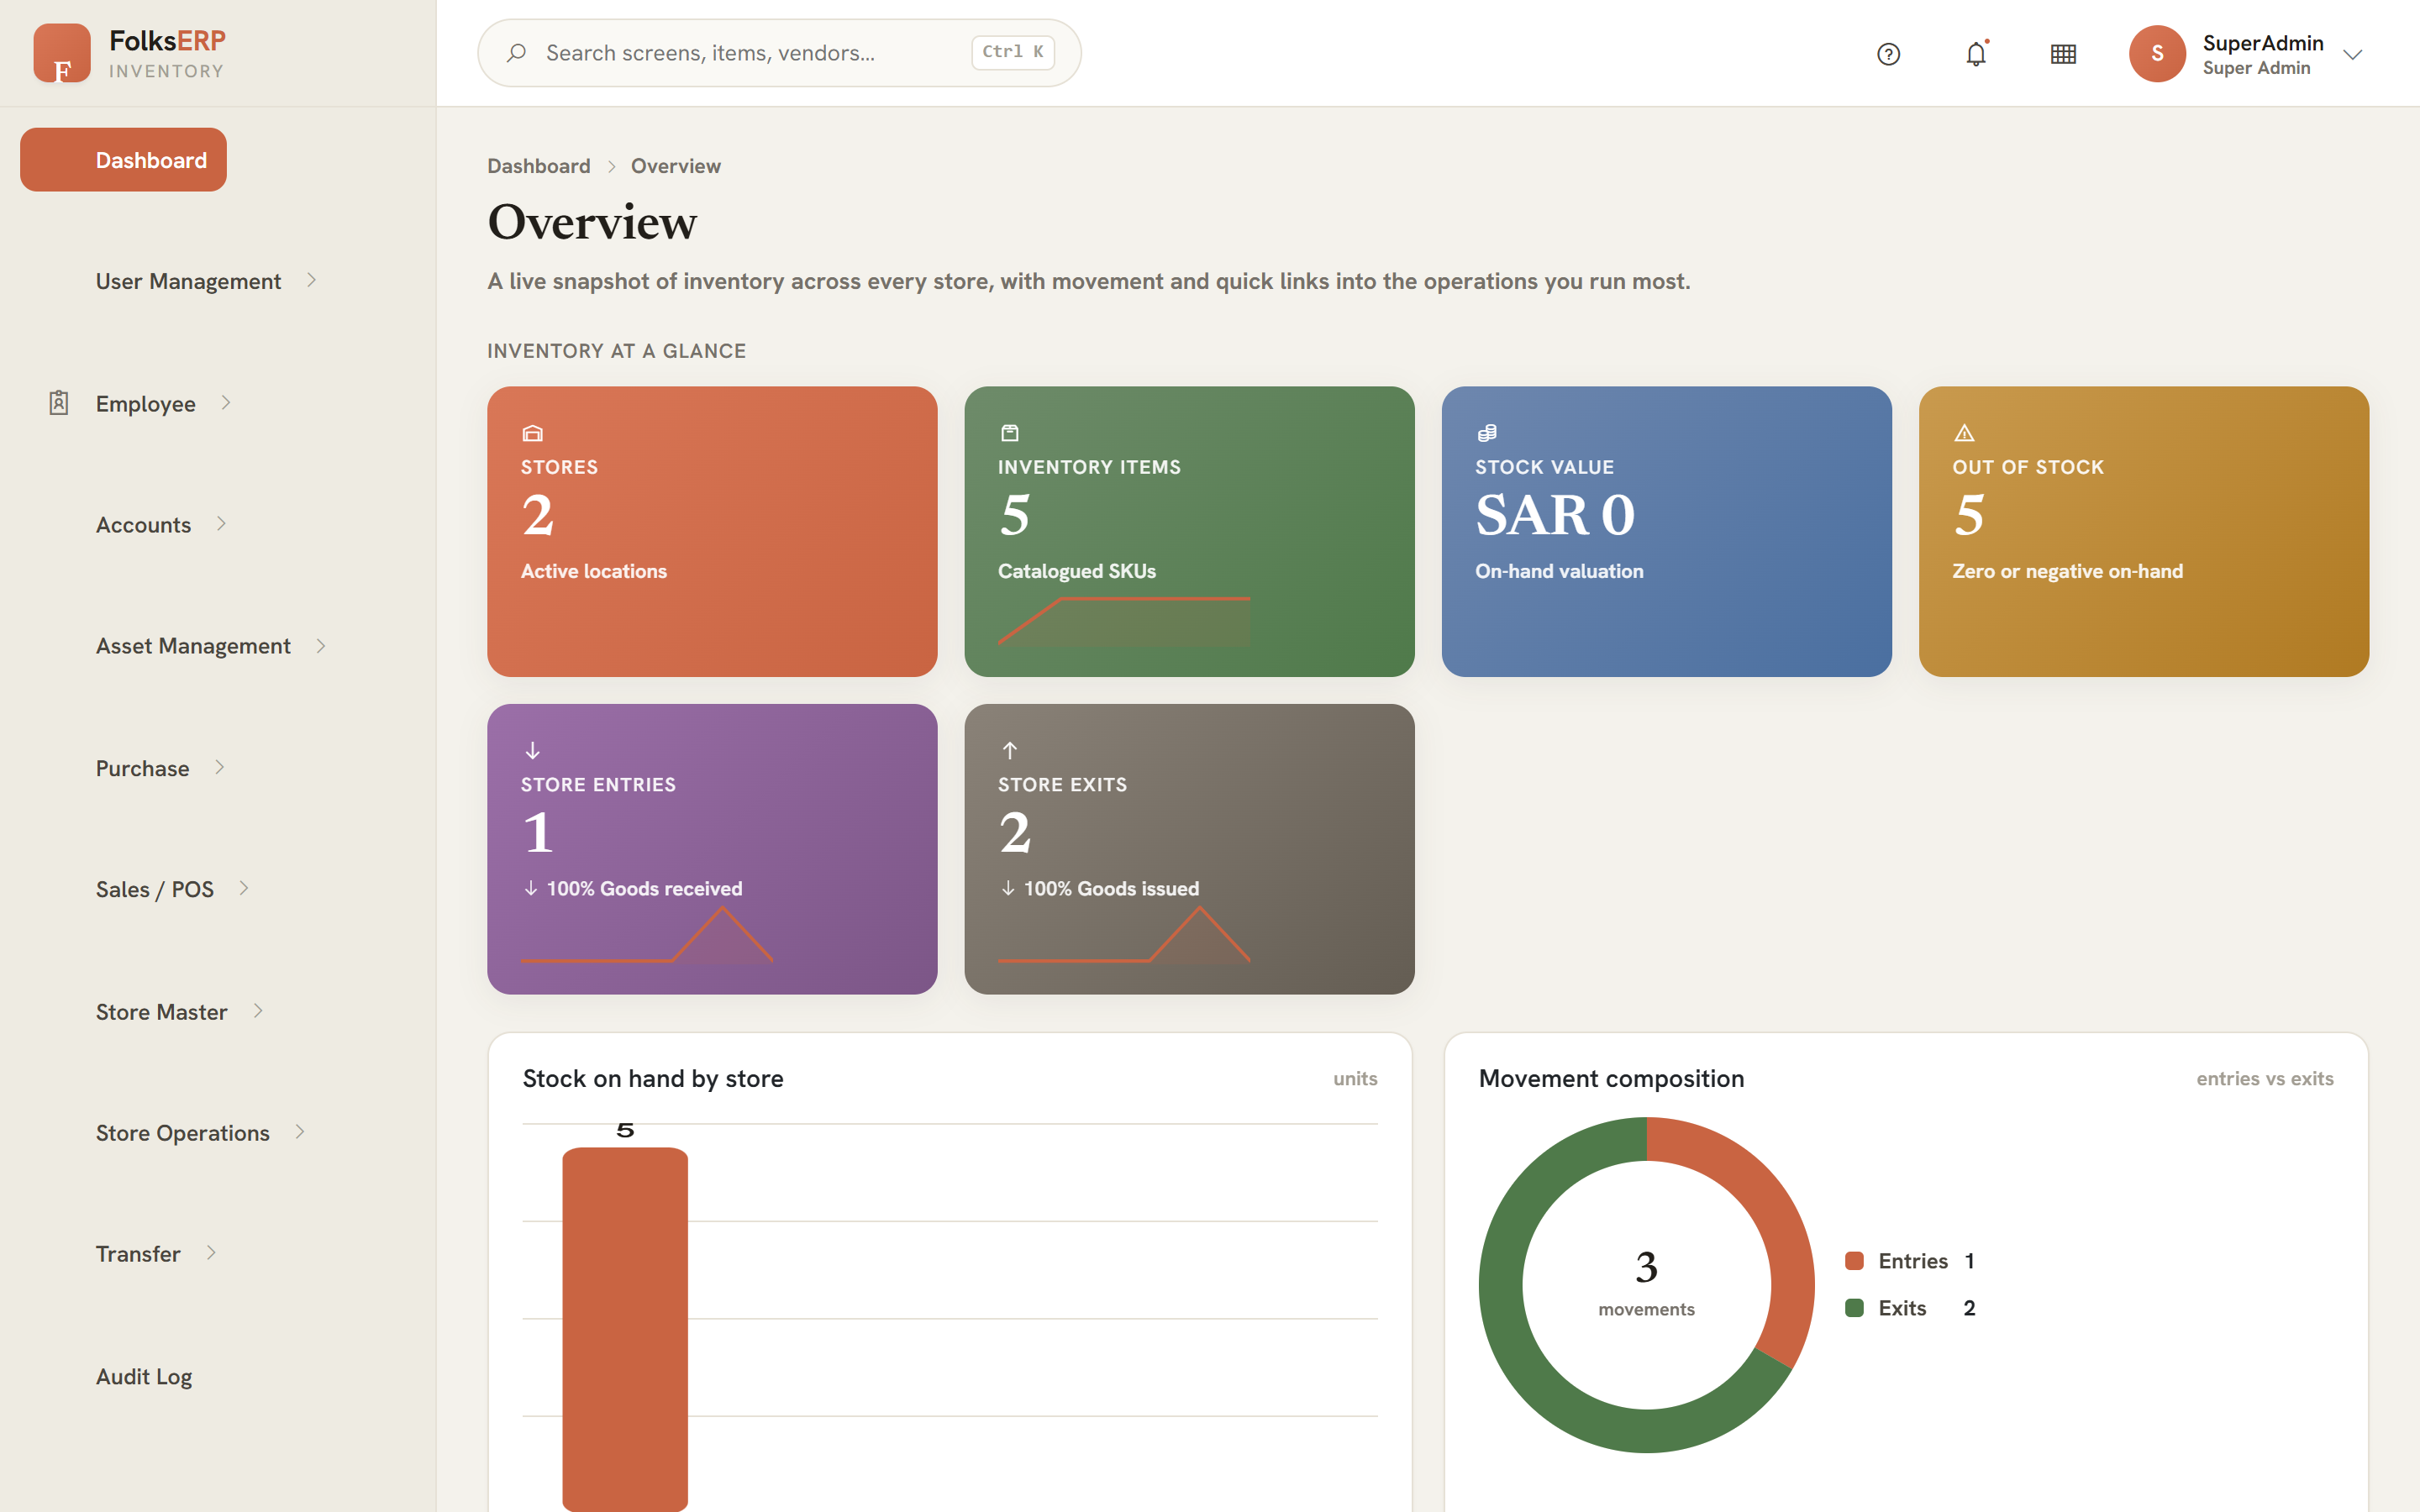Click the Overview breadcrumb item
Image resolution: width=2420 pixels, height=1512 pixels.
coord(676,166)
